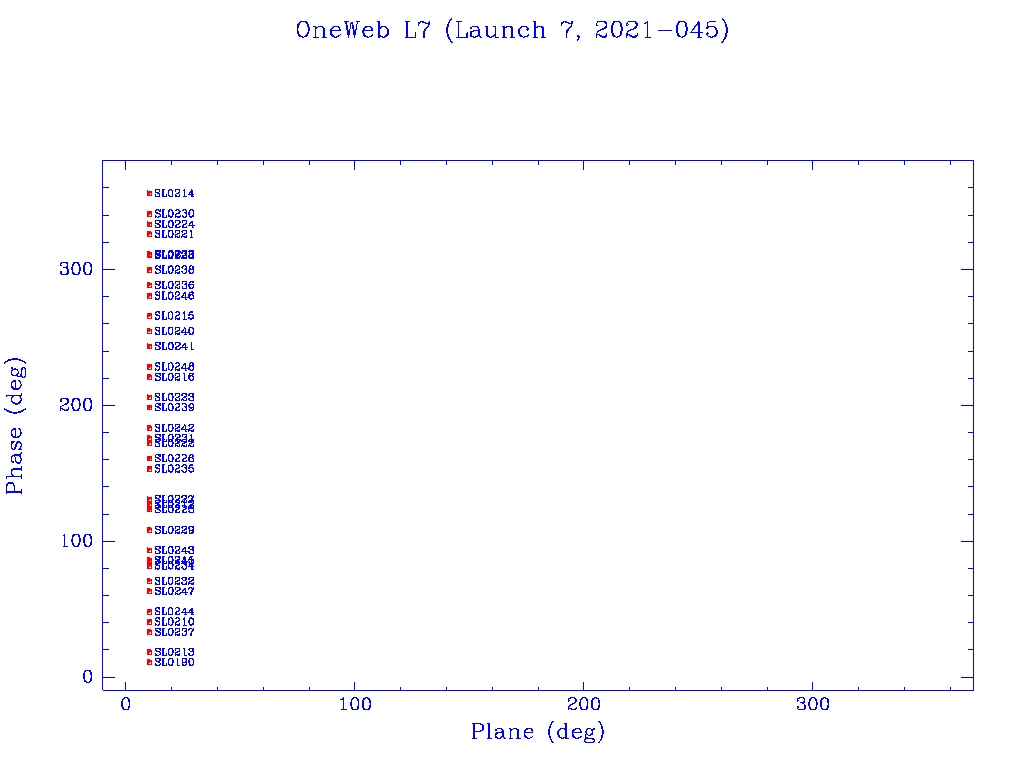Click the SL0230 satellite label
The width and height of the screenshot is (1024, 768).
coord(174,214)
